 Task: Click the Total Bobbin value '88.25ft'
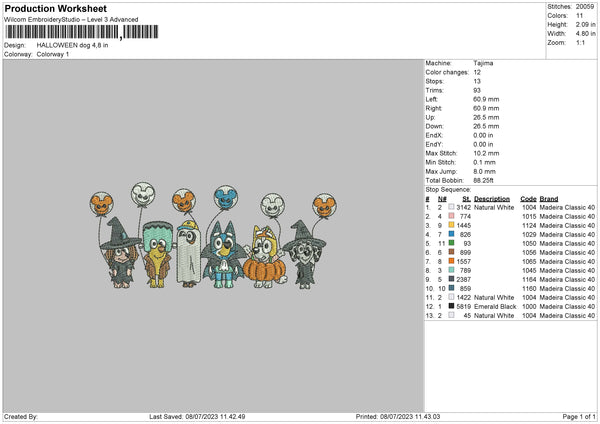point(483,180)
